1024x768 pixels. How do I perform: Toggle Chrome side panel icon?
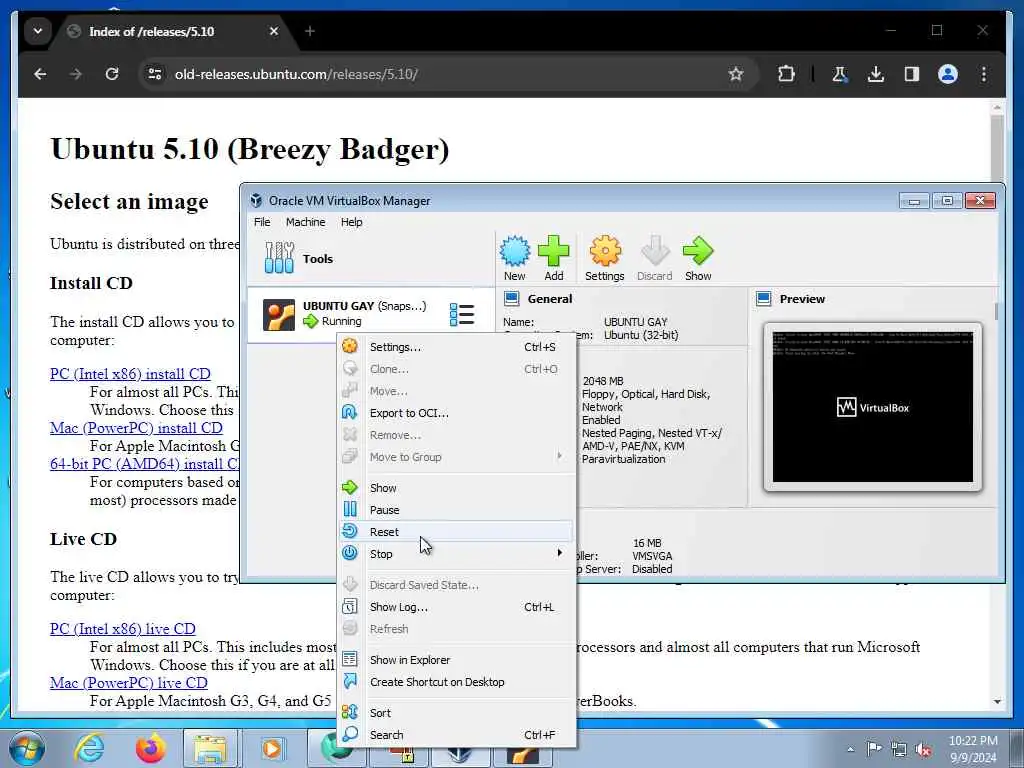point(912,74)
